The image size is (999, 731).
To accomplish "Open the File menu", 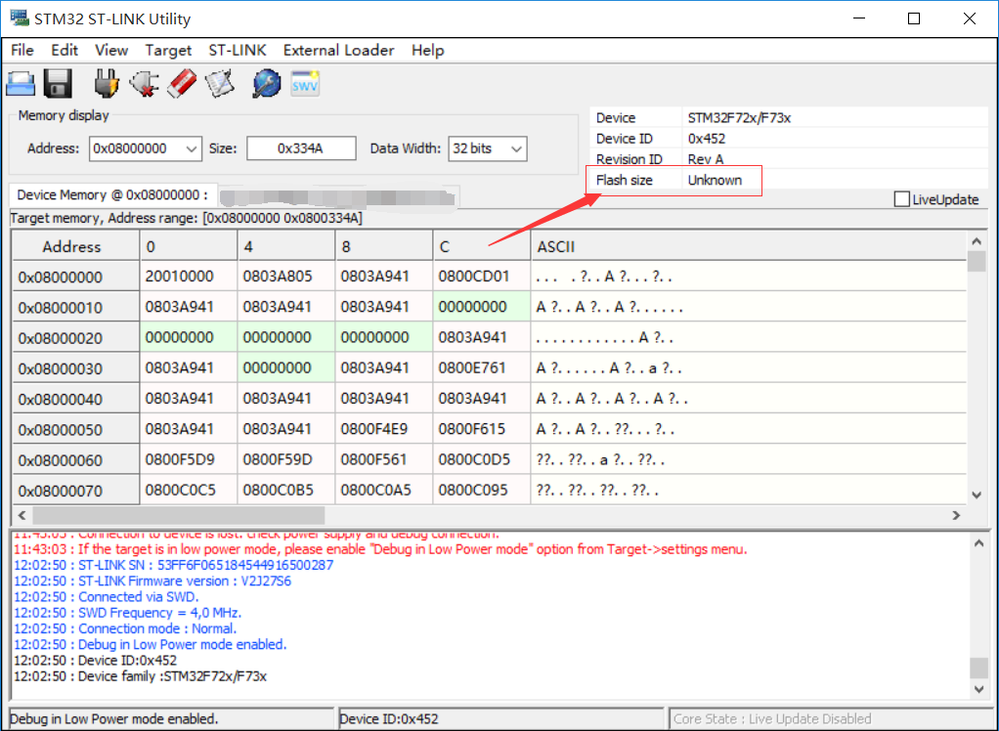I will click(x=22, y=50).
